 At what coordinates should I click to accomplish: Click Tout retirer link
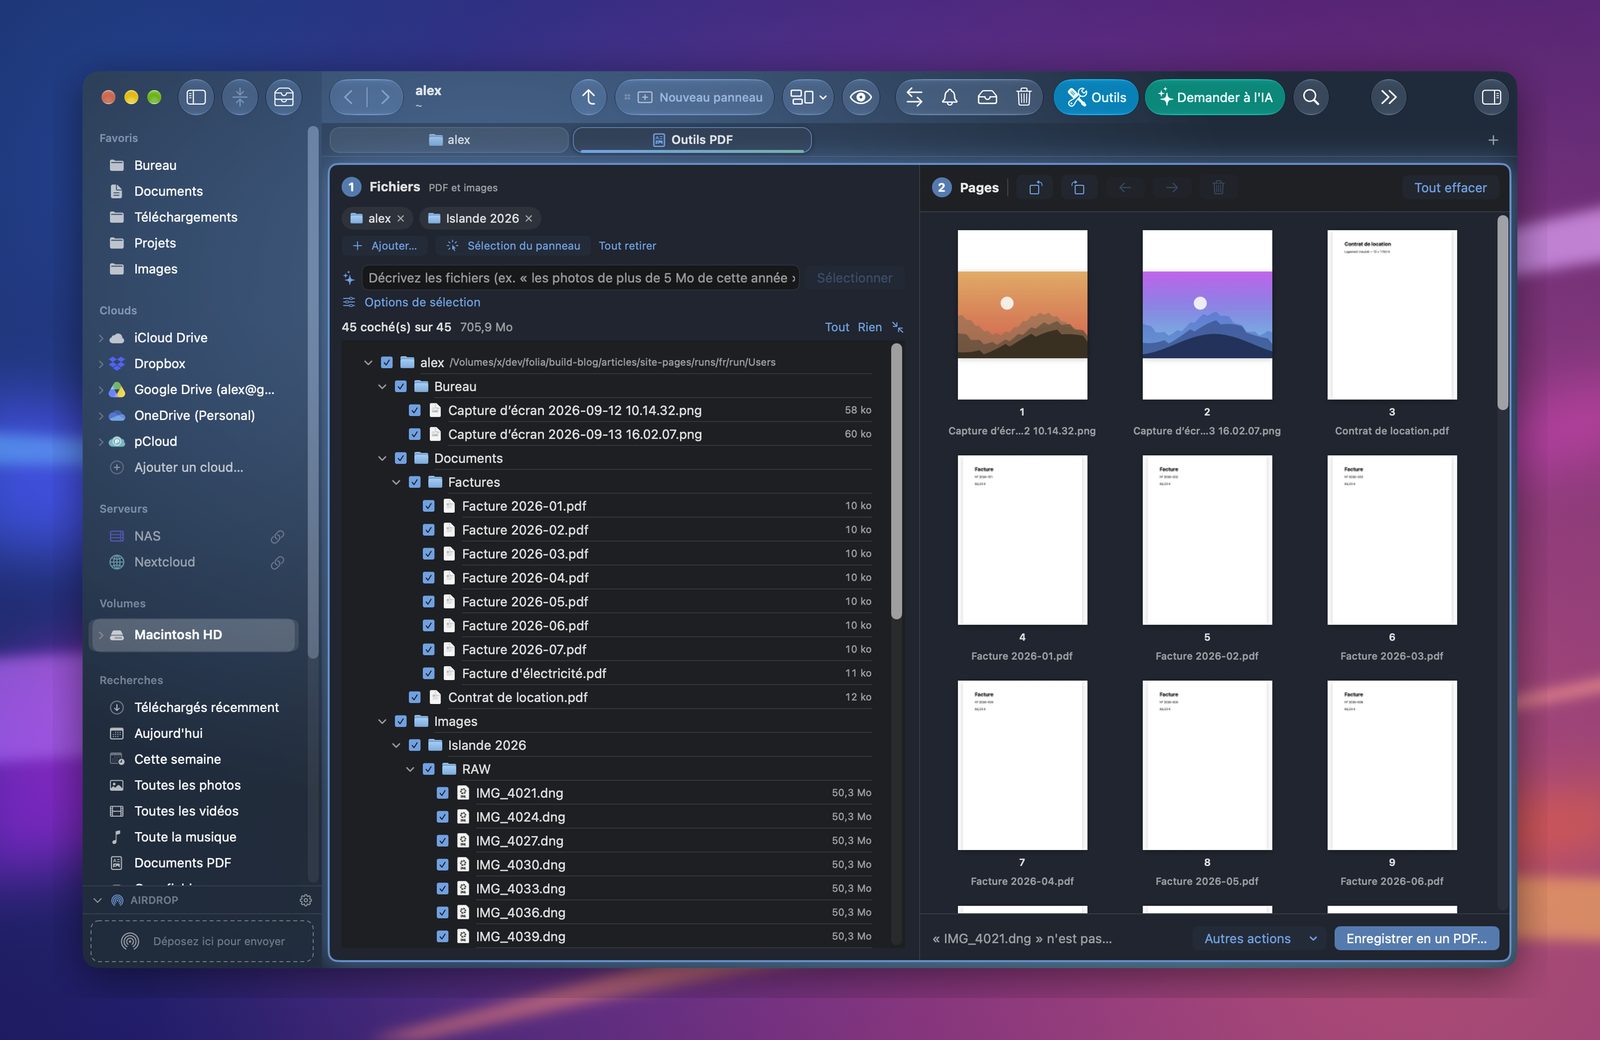[x=627, y=246]
